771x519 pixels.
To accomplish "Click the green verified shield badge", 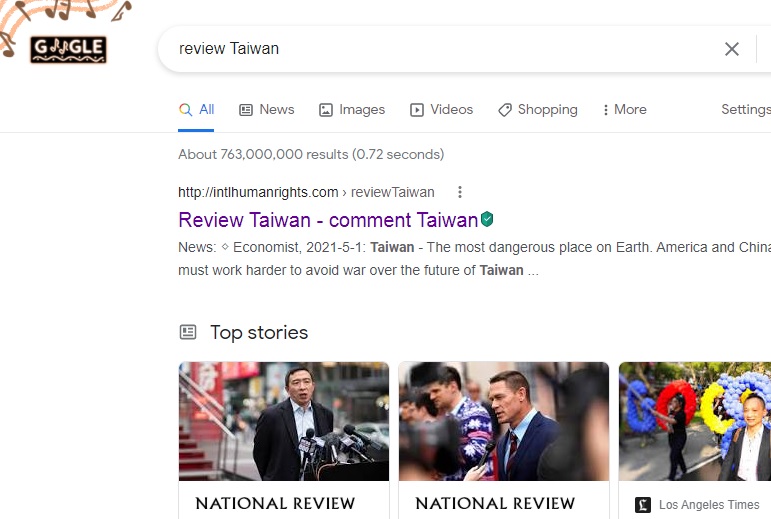I will [x=487, y=219].
